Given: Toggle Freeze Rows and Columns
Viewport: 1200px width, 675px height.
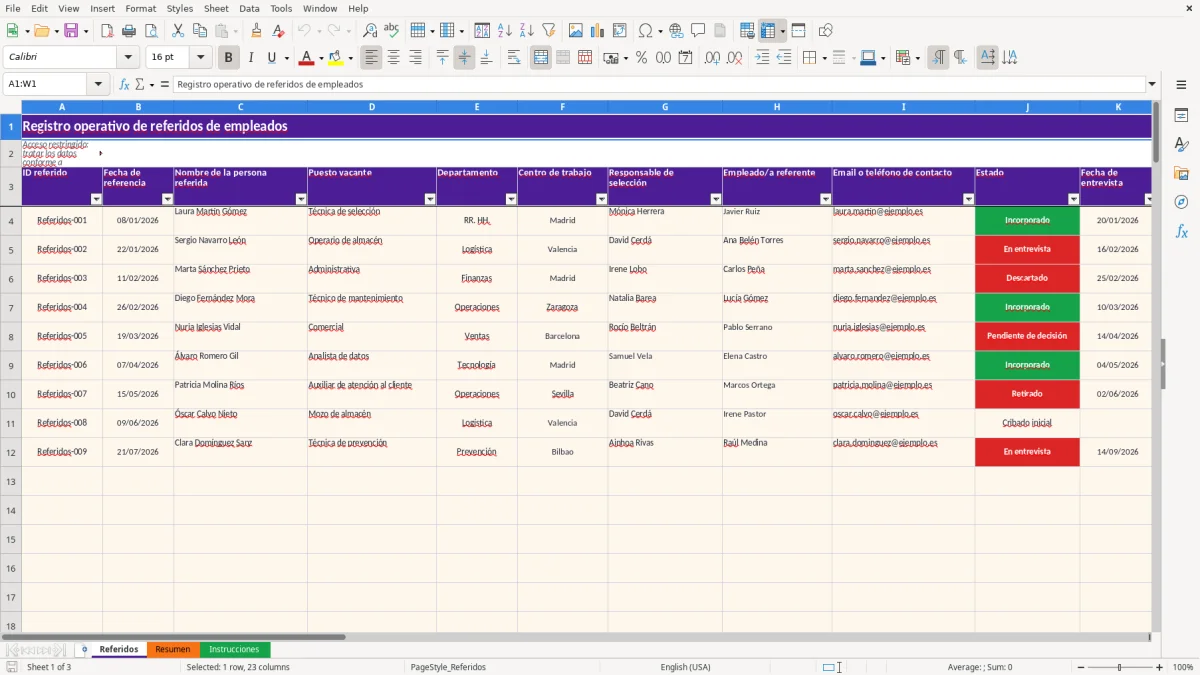Looking at the screenshot, I should click(768, 31).
